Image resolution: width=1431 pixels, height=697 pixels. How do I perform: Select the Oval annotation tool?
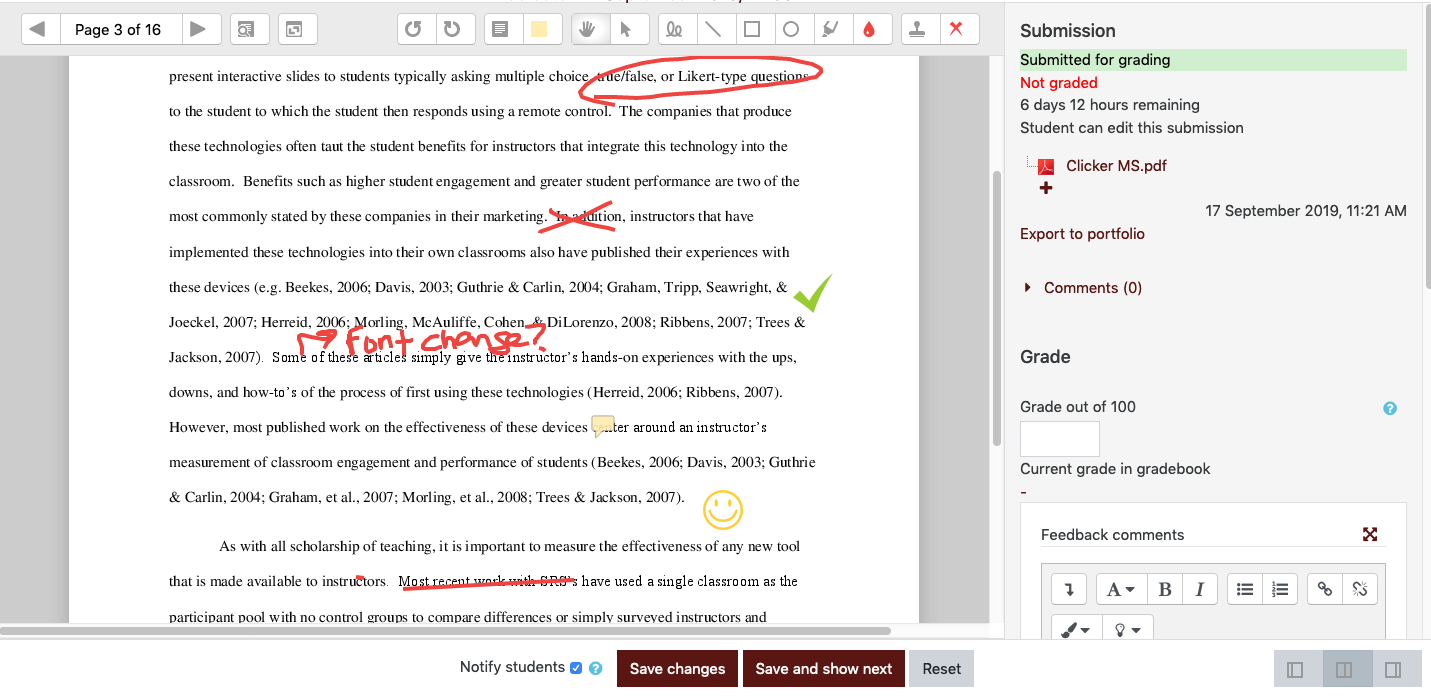tap(793, 29)
